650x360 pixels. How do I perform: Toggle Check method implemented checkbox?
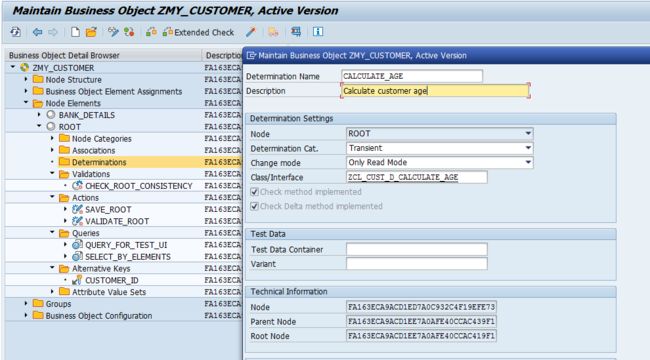click(255, 192)
